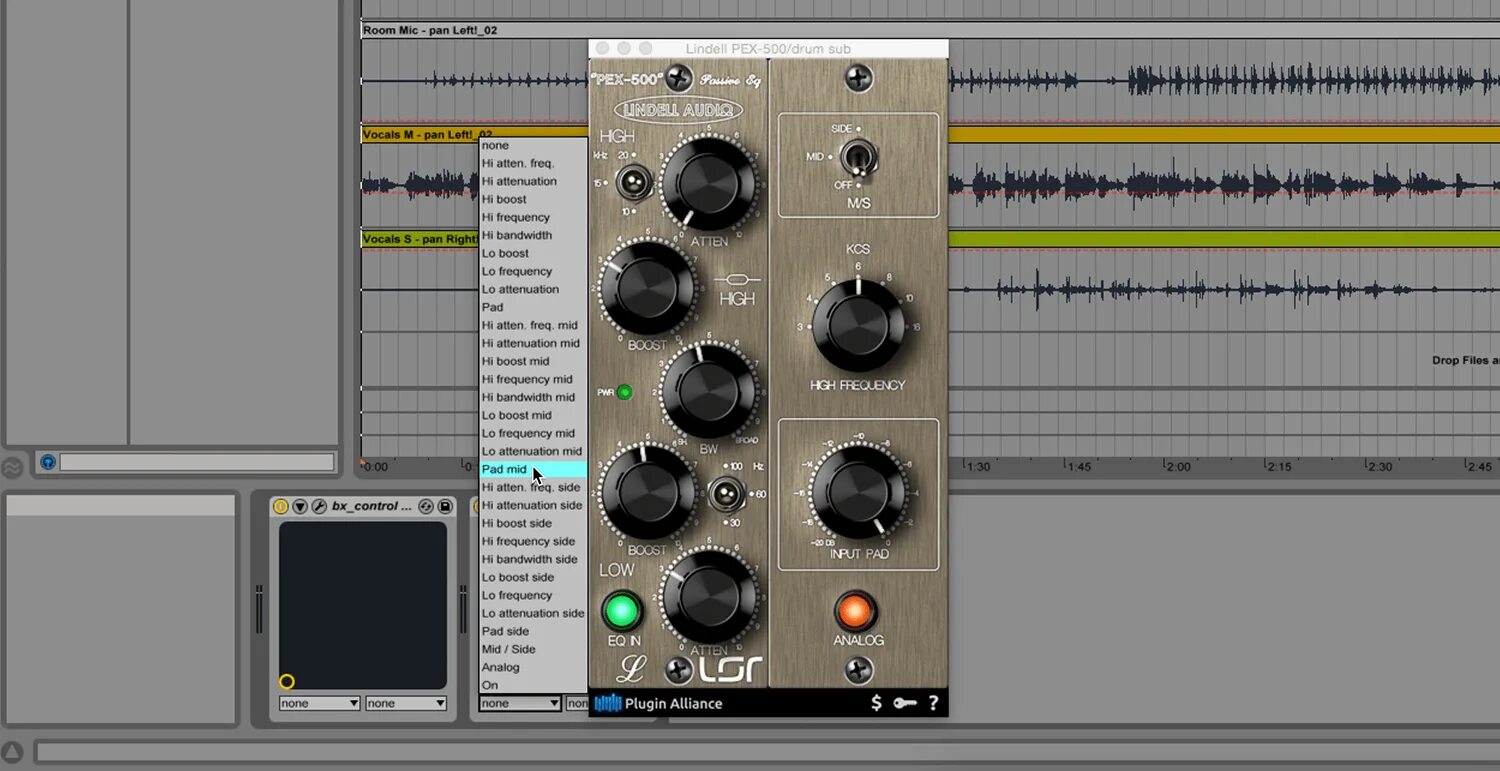
Task: Click the KCS HIGH FREQUENCY knob
Action: (x=858, y=325)
